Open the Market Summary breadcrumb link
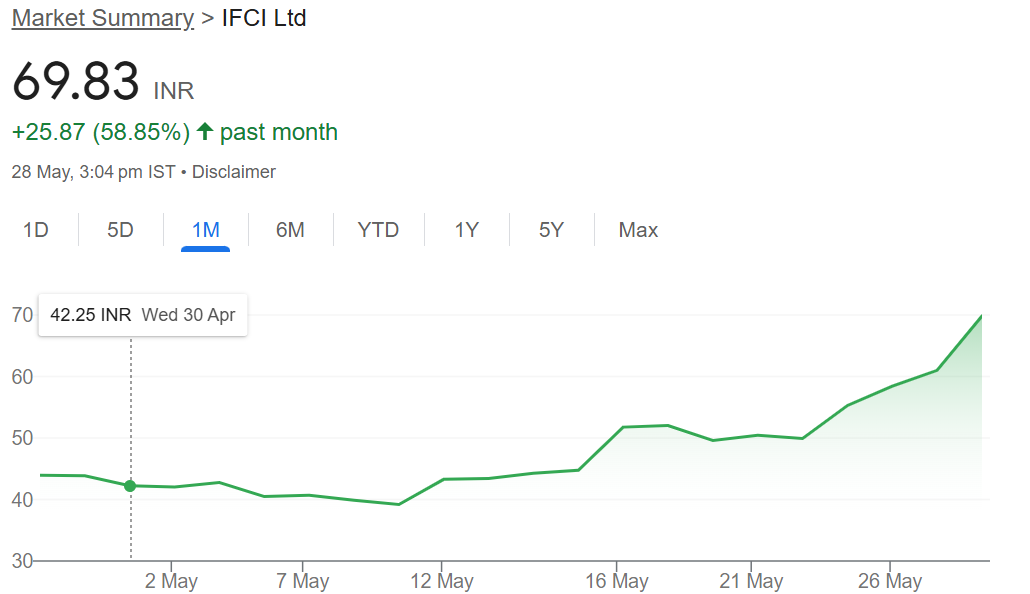1030x594 pixels. [x=102, y=18]
